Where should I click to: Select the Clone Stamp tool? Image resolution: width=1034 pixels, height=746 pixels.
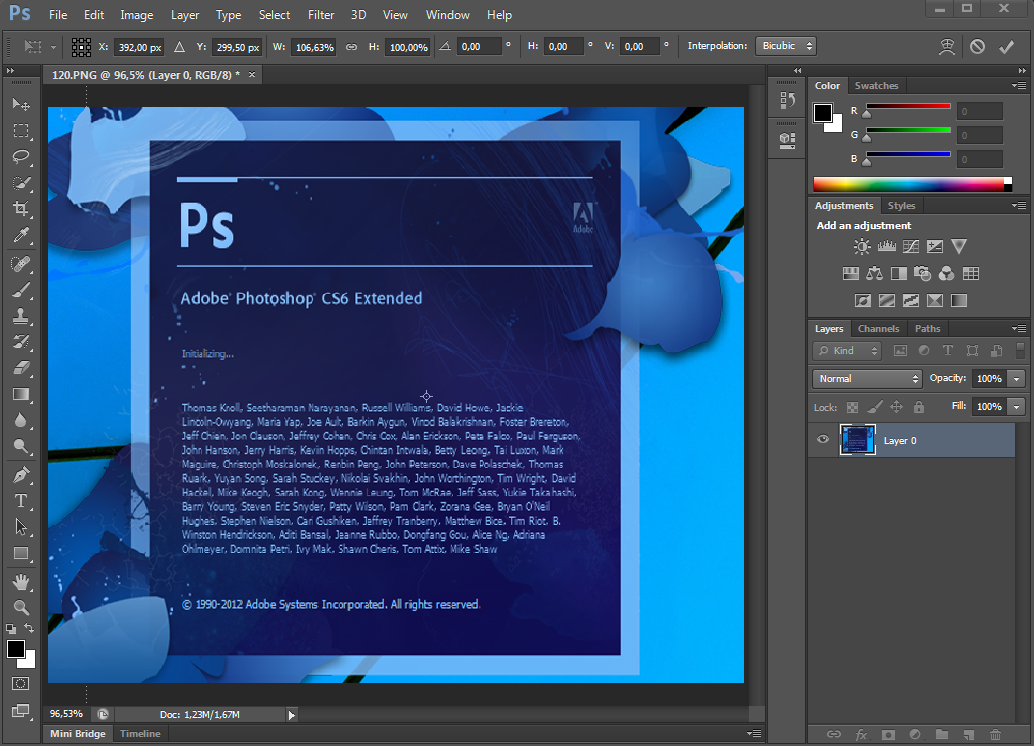pyautogui.click(x=21, y=316)
